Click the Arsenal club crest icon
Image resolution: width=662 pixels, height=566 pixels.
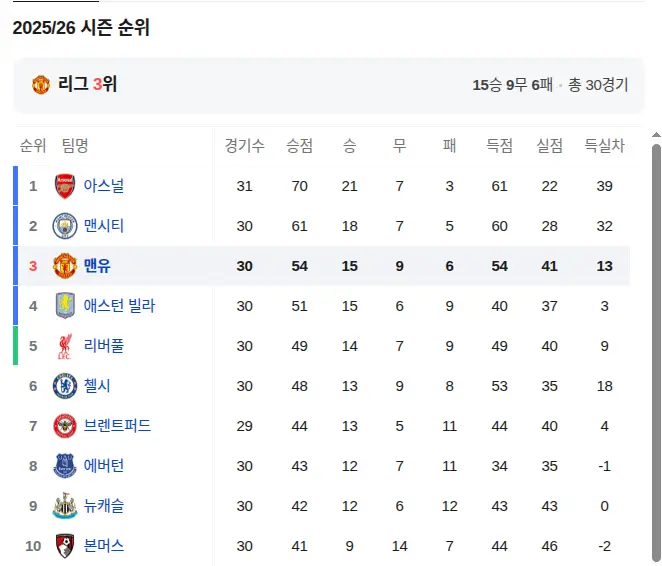point(65,186)
